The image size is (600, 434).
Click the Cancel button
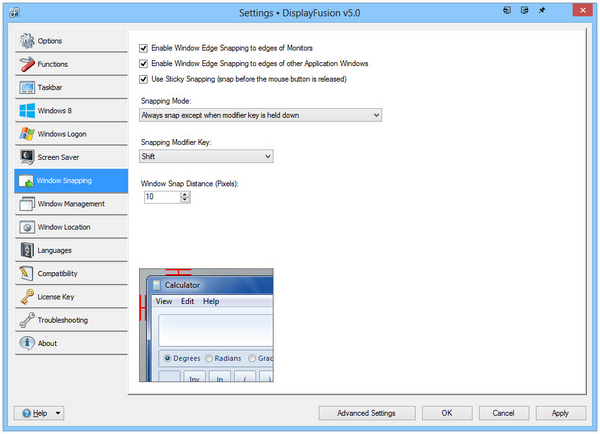pos(504,413)
